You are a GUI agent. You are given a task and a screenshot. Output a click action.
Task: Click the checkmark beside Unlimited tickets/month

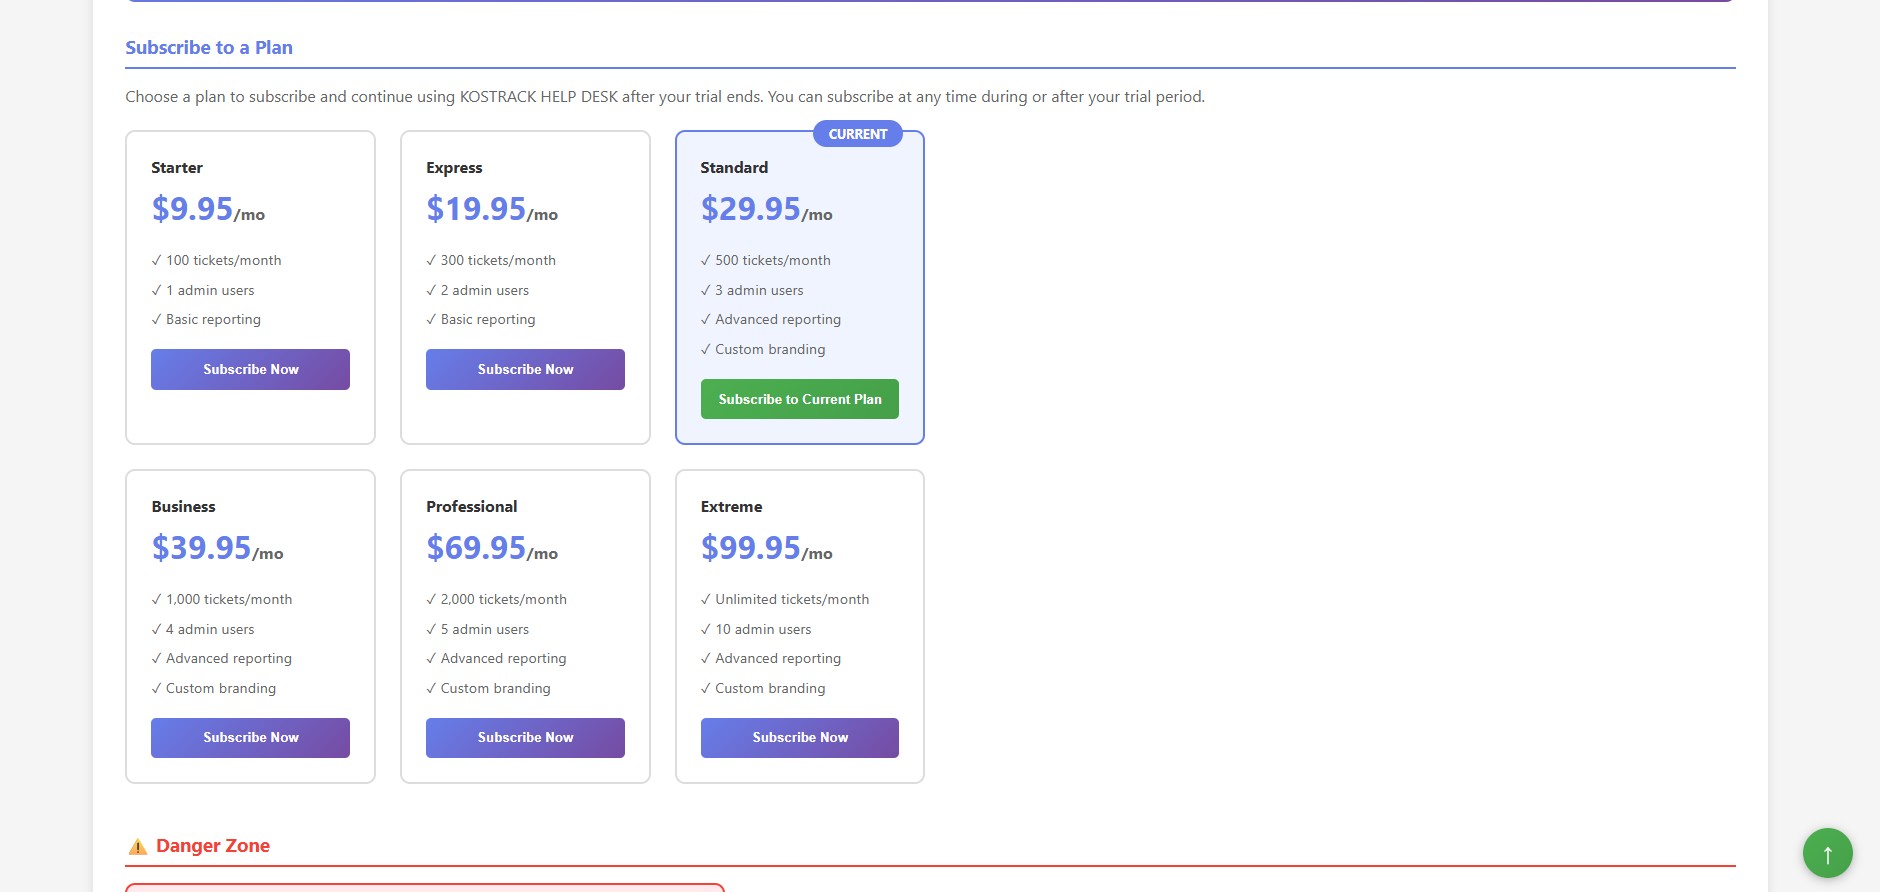[705, 599]
